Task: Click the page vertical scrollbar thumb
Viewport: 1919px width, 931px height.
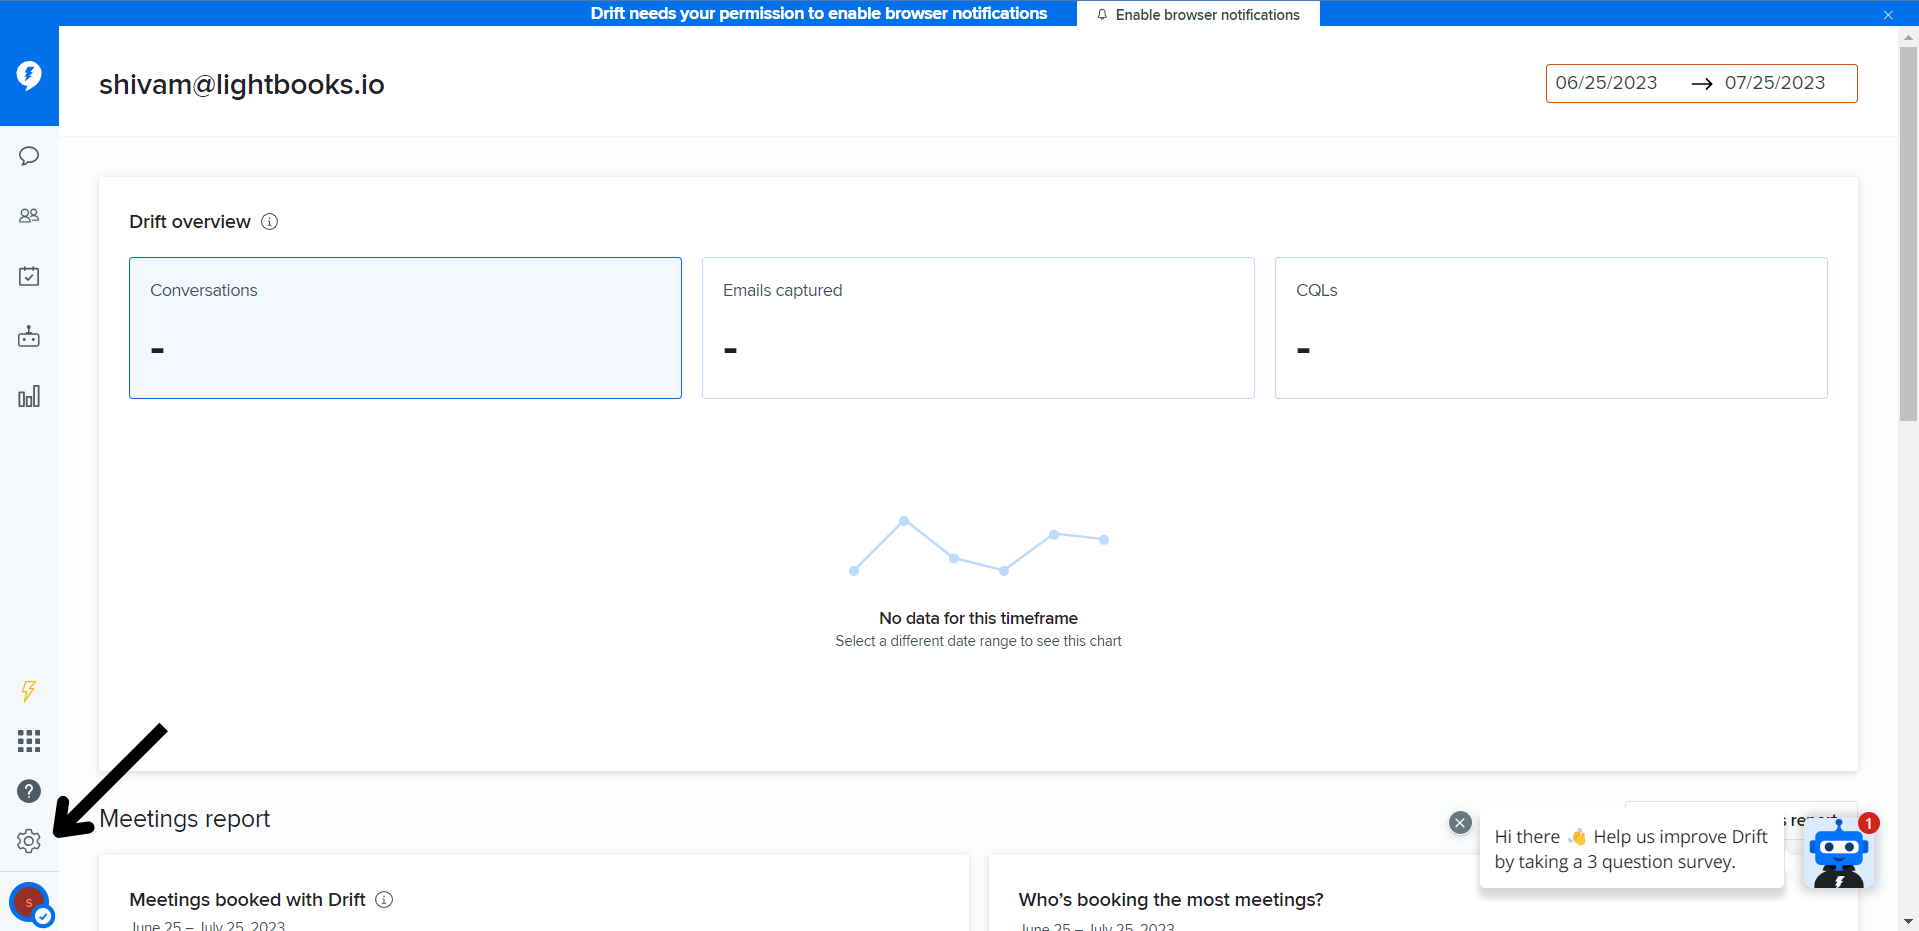Action: pyautogui.click(x=1909, y=233)
